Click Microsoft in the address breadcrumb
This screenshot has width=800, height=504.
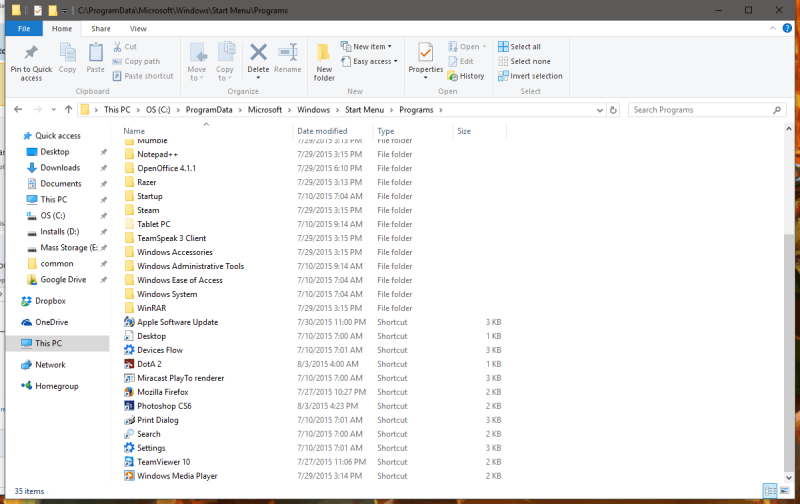265,110
